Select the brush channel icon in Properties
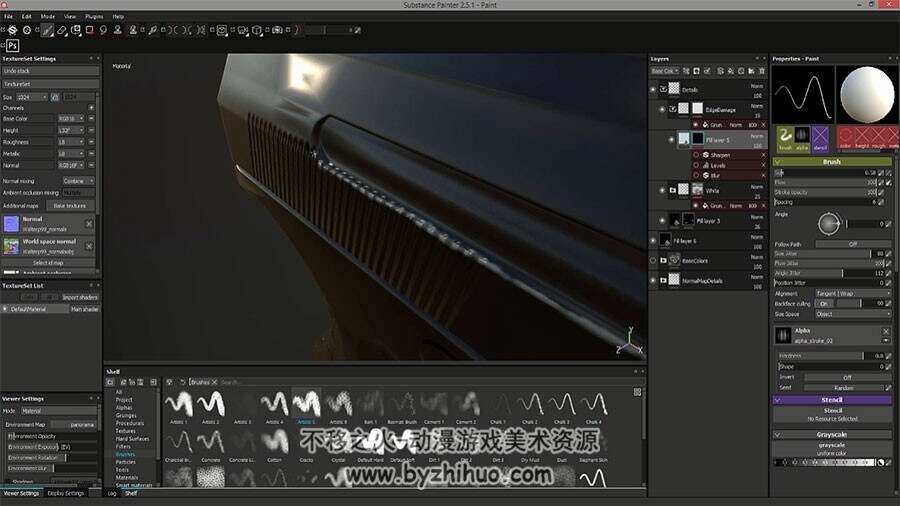Image resolution: width=900 pixels, height=506 pixels. coord(785,138)
